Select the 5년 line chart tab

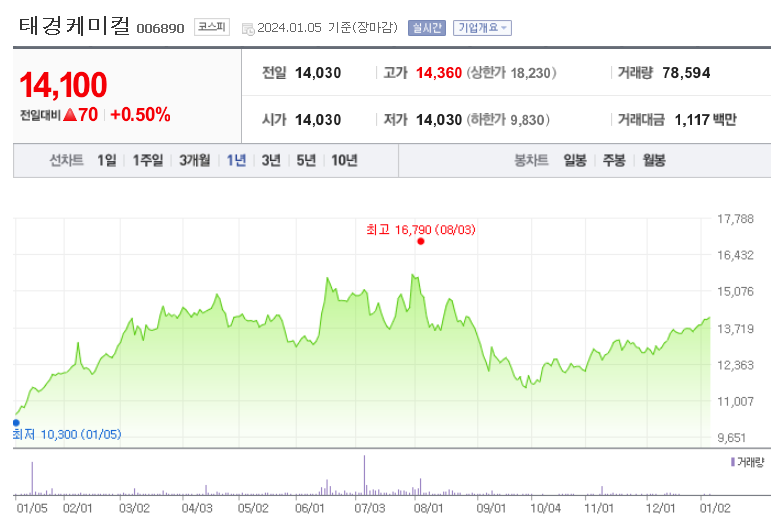pos(306,160)
